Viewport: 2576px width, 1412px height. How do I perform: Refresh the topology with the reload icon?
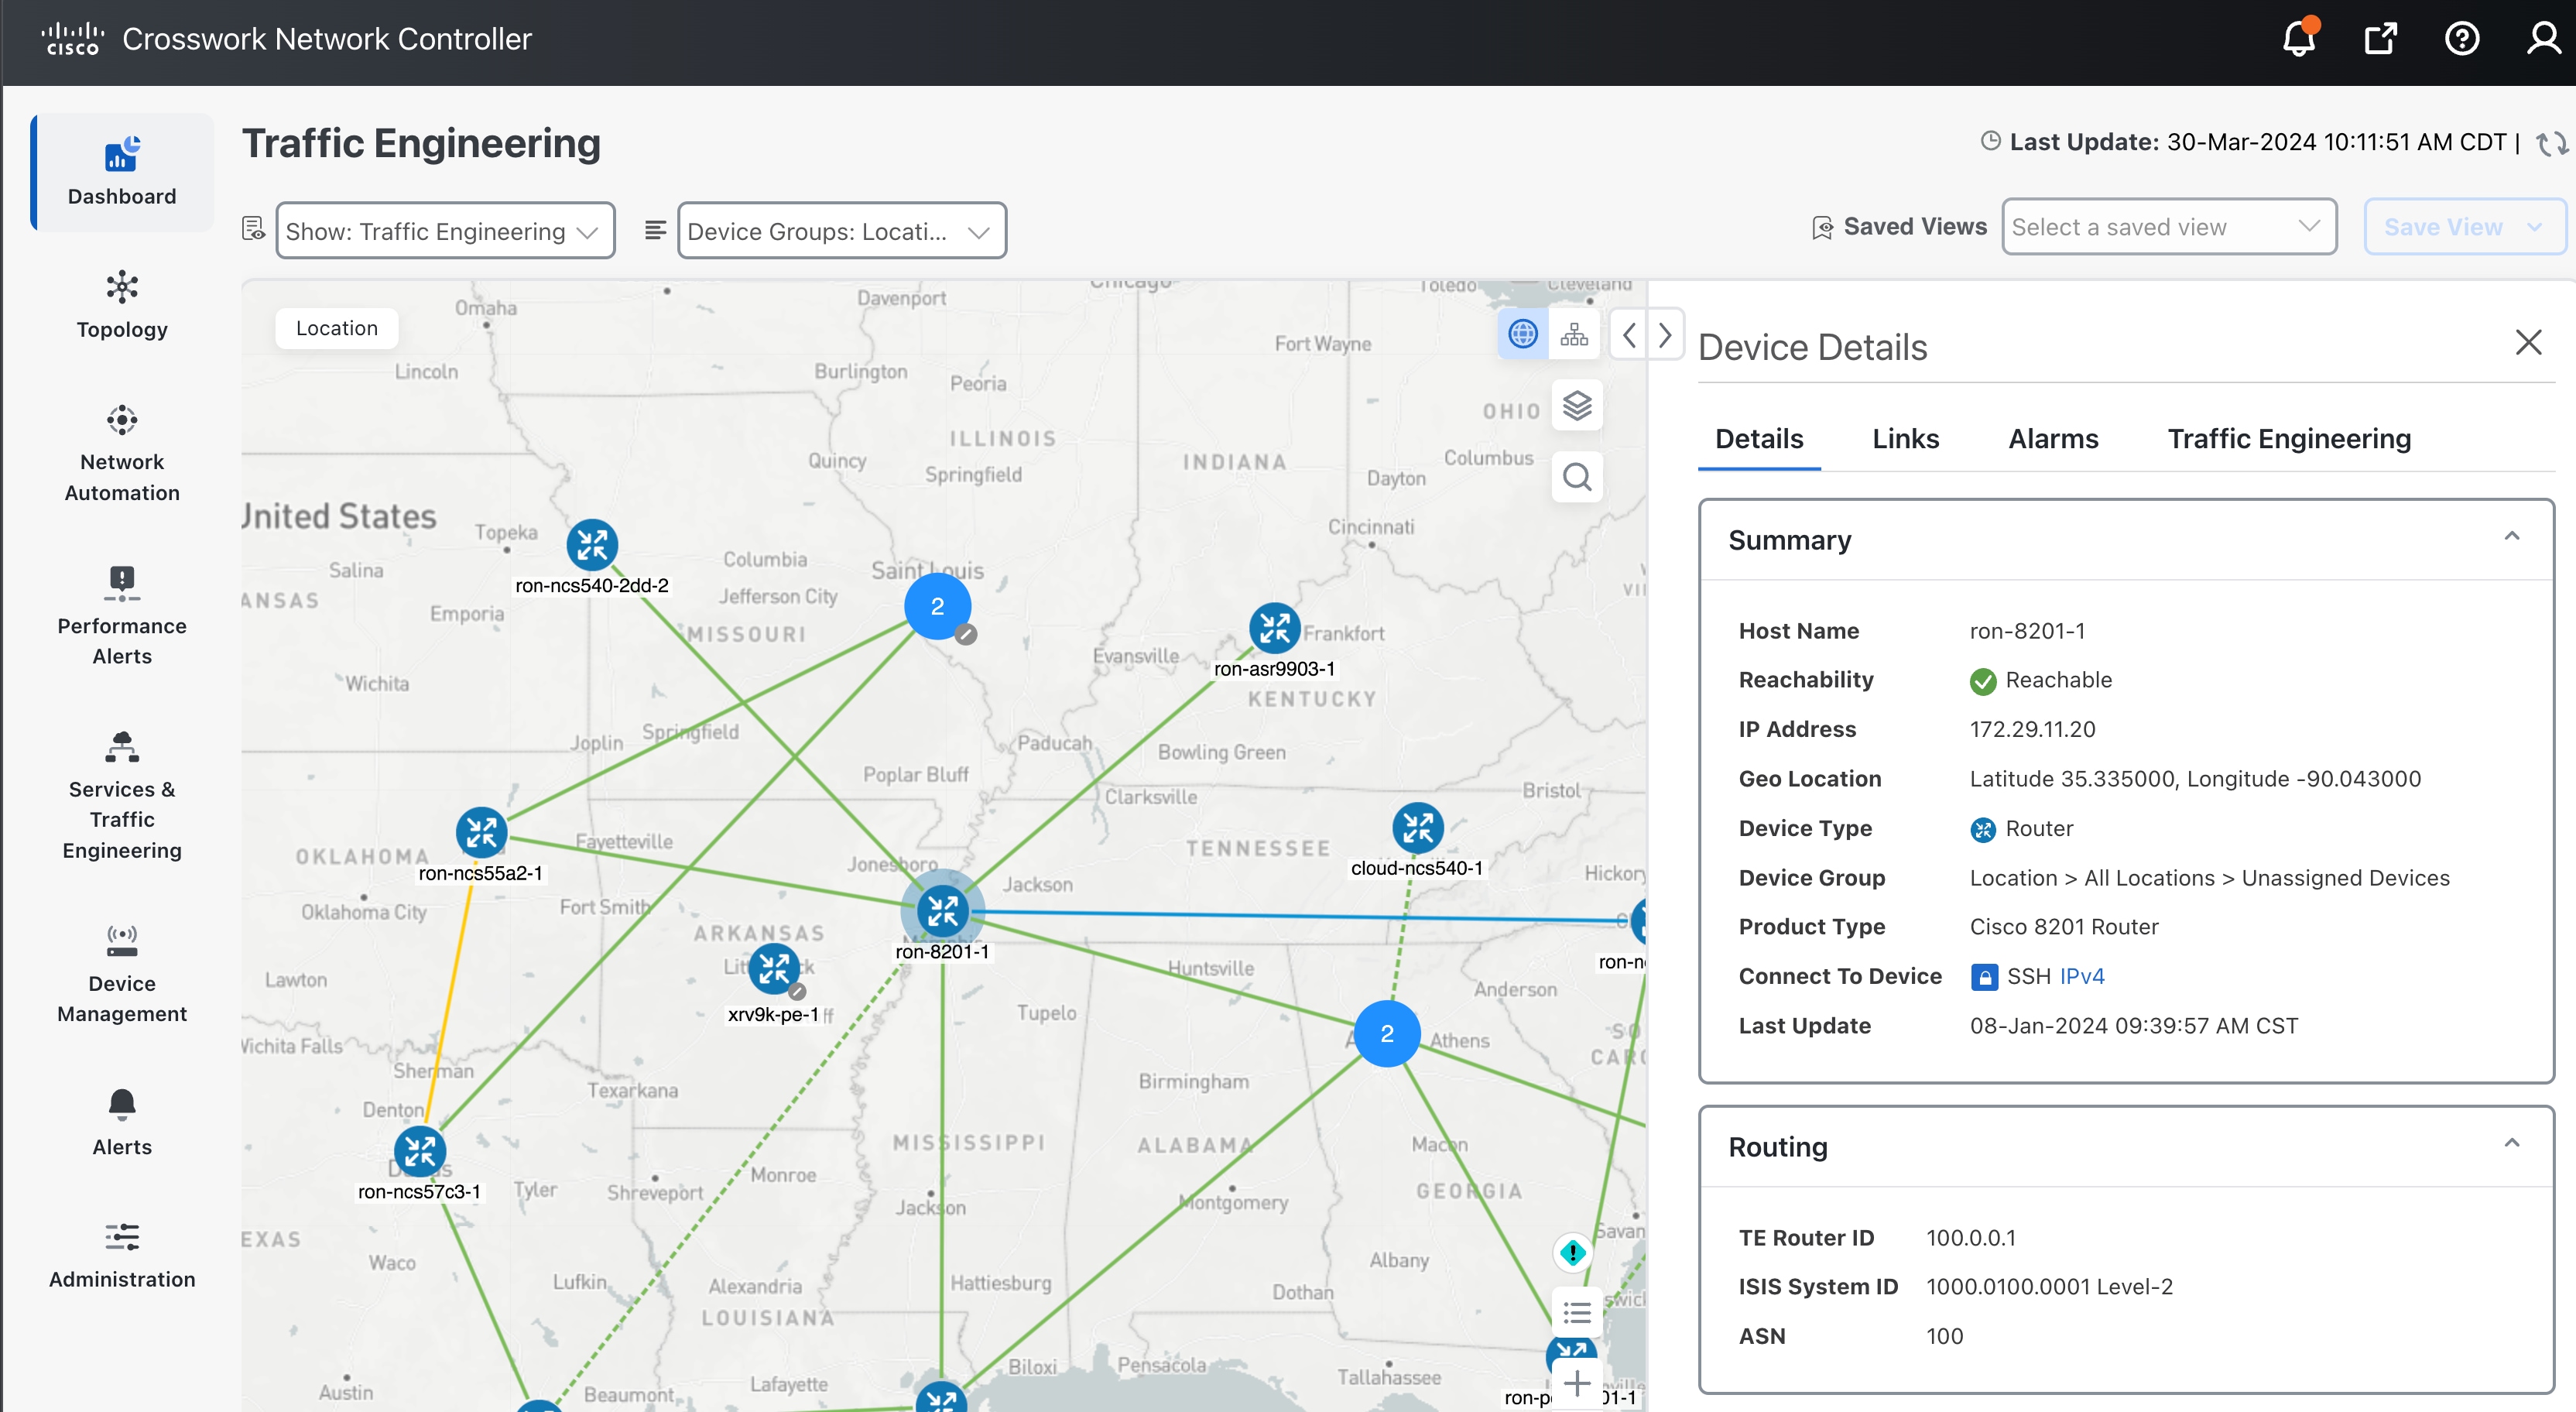(x=2551, y=143)
